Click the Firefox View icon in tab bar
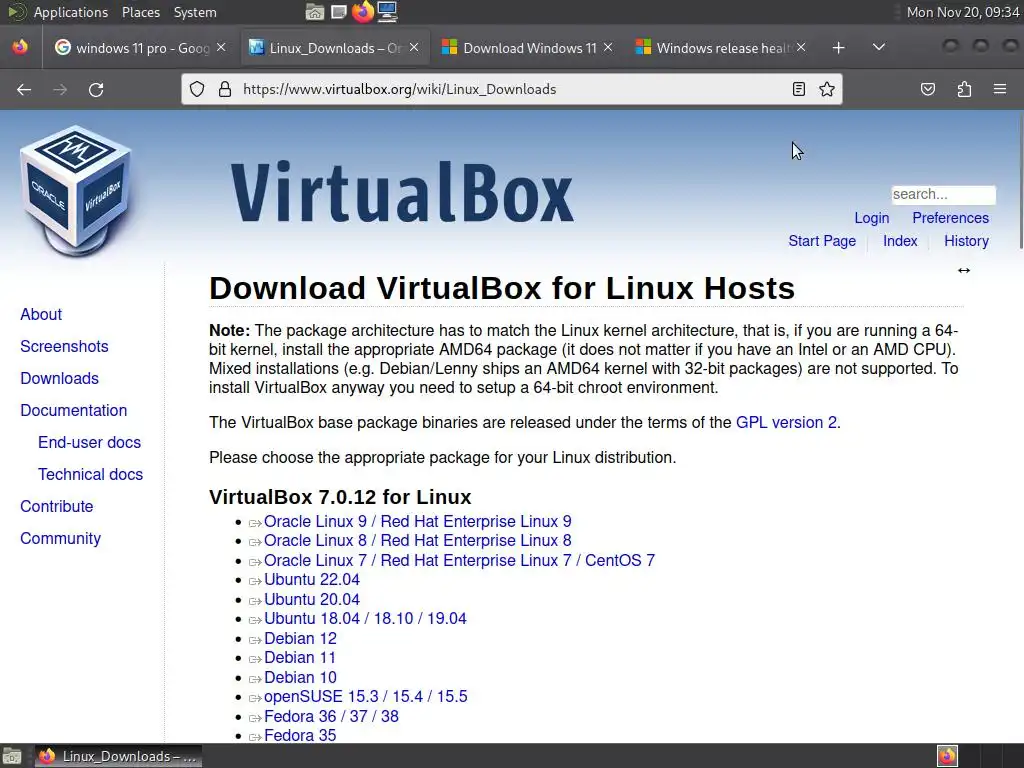1024x768 pixels. [20, 47]
